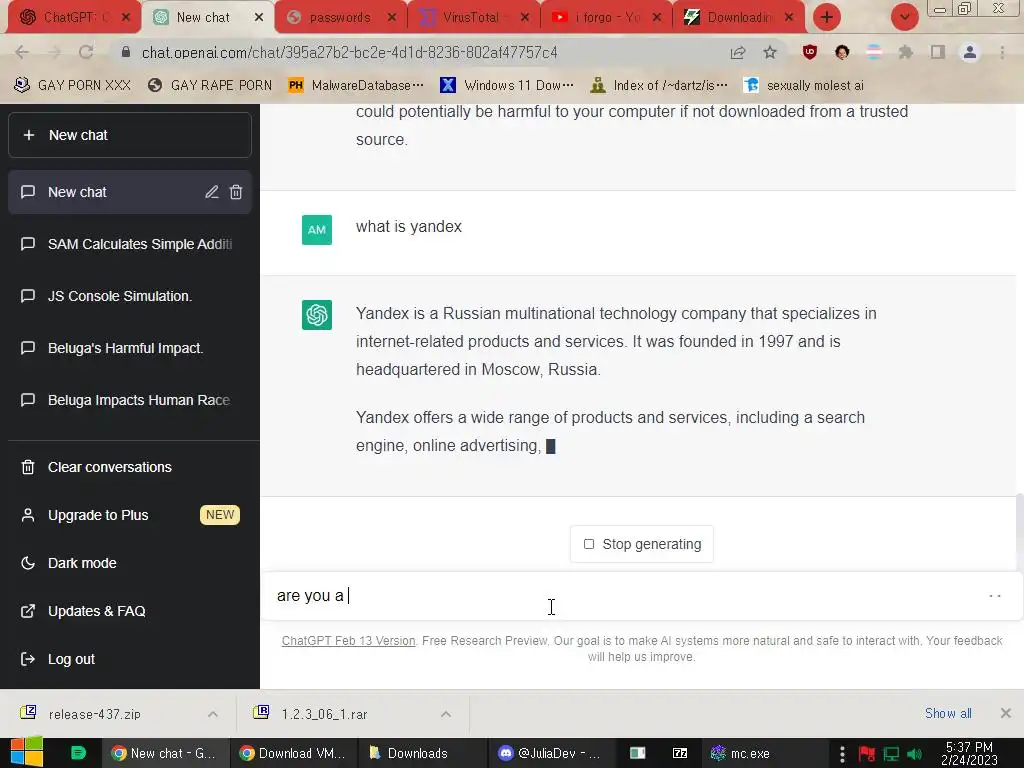Open the 'Index of /~dartz/is' bookmark

658,85
